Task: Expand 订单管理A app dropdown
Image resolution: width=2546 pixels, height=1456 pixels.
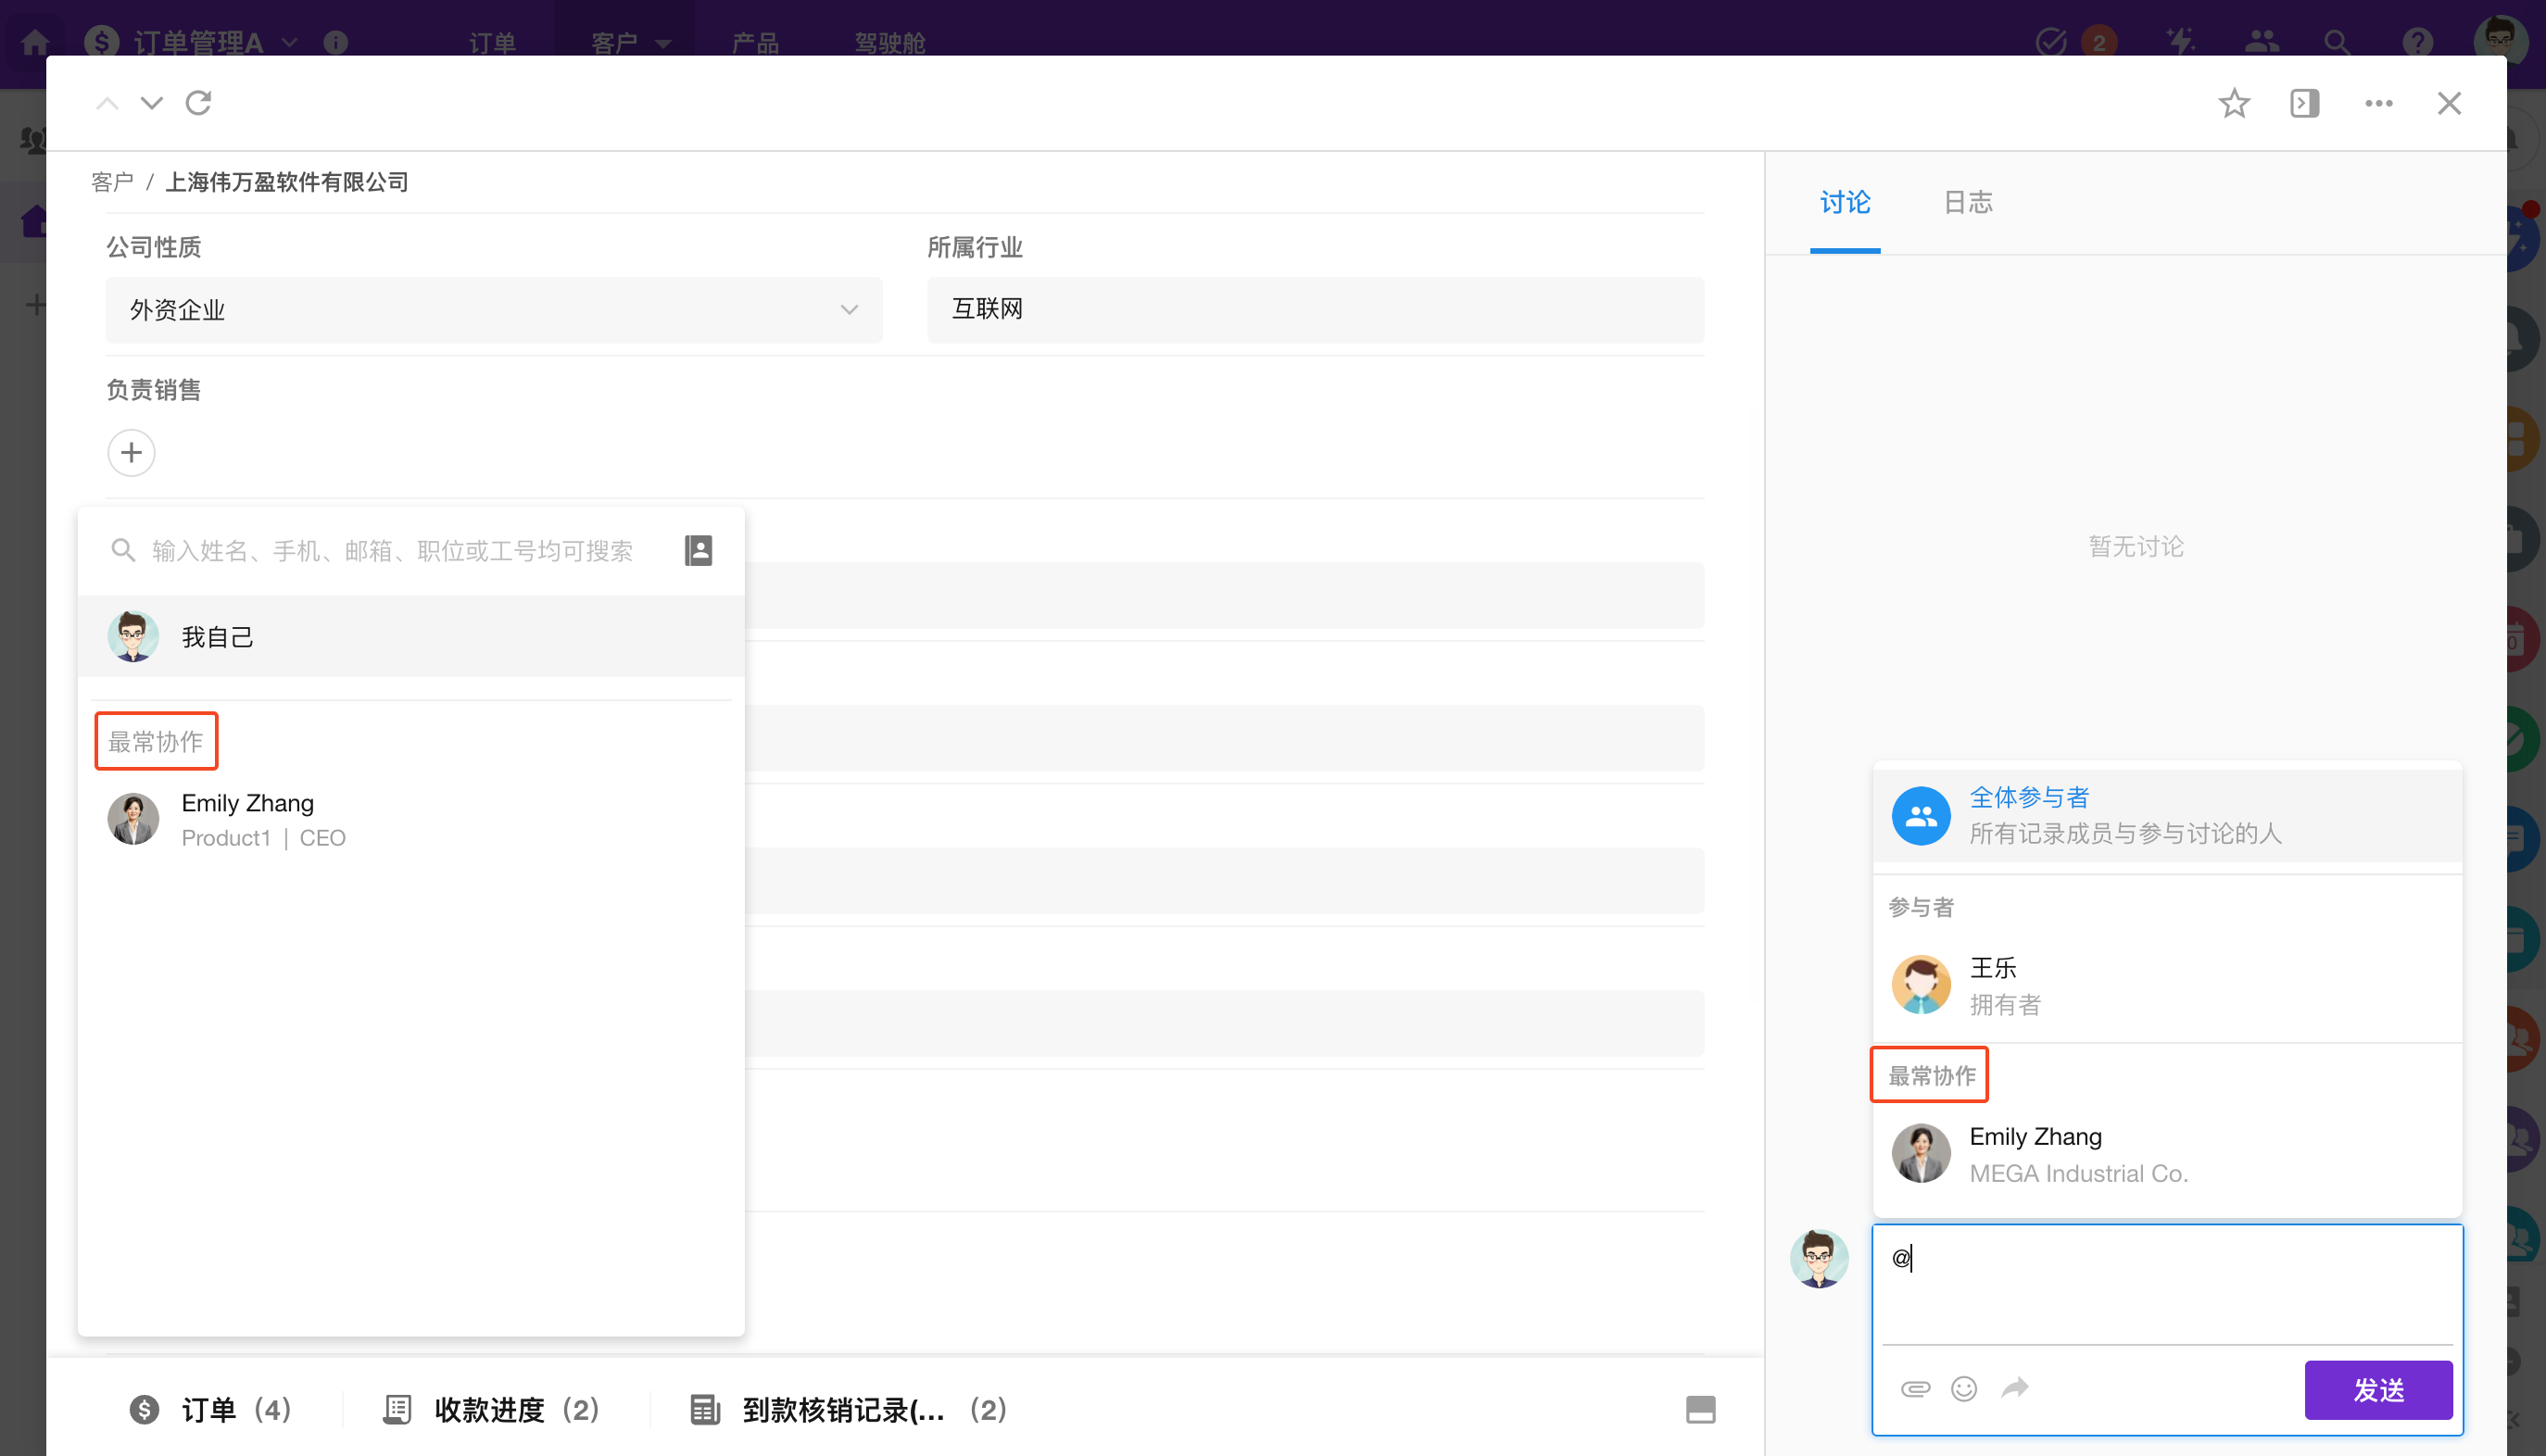Action: point(289,42)
